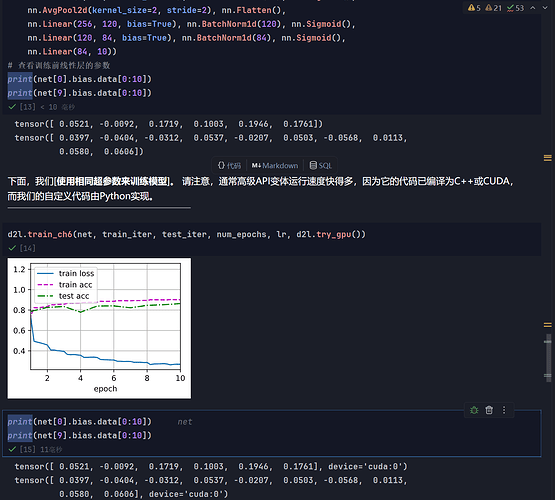Image resolution: width=555 pixels, height=500 pixels.
Task: Go to previous highlighted problem with up chevron
Action: click(533, 8)
